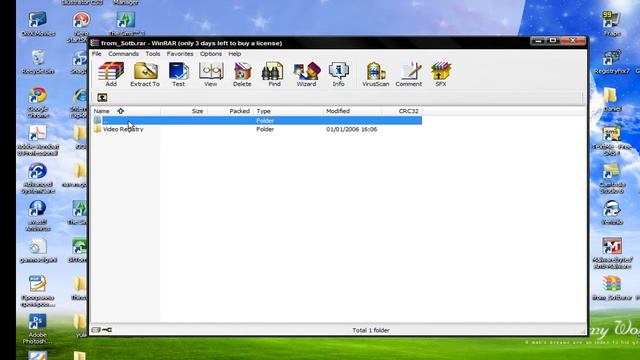Sort by the CRC32 column header
The height and width of the screenshot is (360, 640).
(x=402, y=111)
